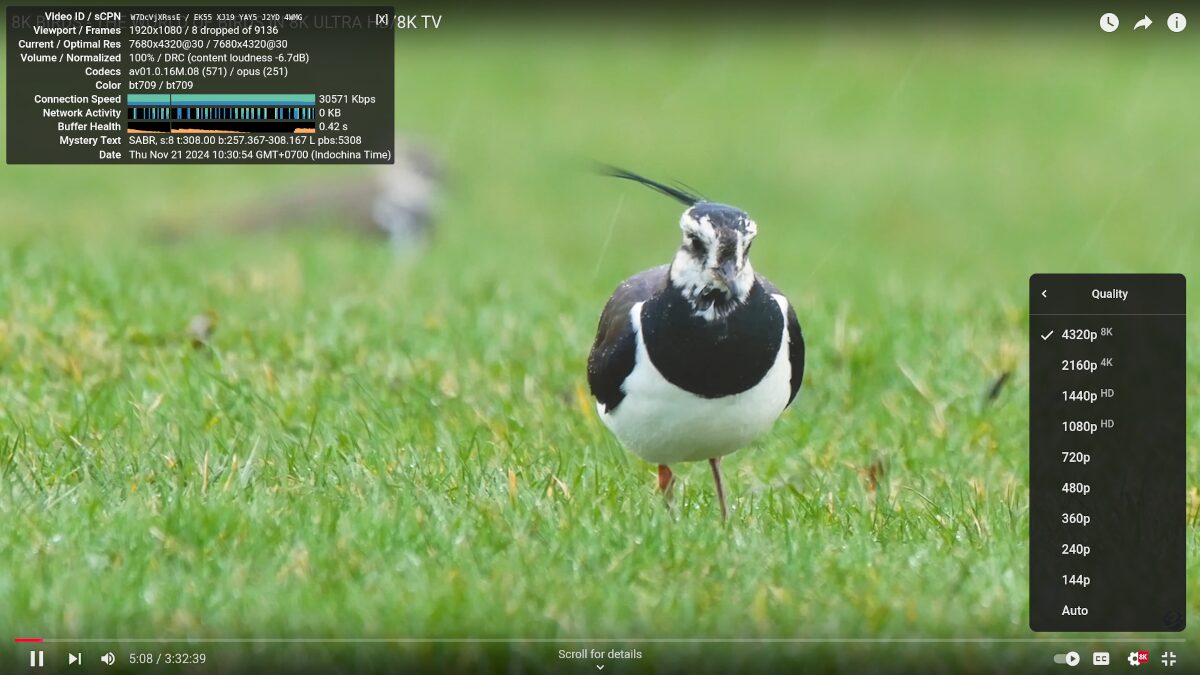1200x675 pixels.
Task: Click the "Video ID / sCPN" label
Action: pos(83,17)
